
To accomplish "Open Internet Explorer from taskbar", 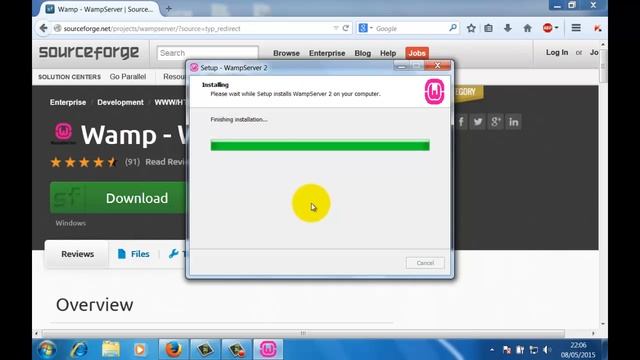I will 79,349.
